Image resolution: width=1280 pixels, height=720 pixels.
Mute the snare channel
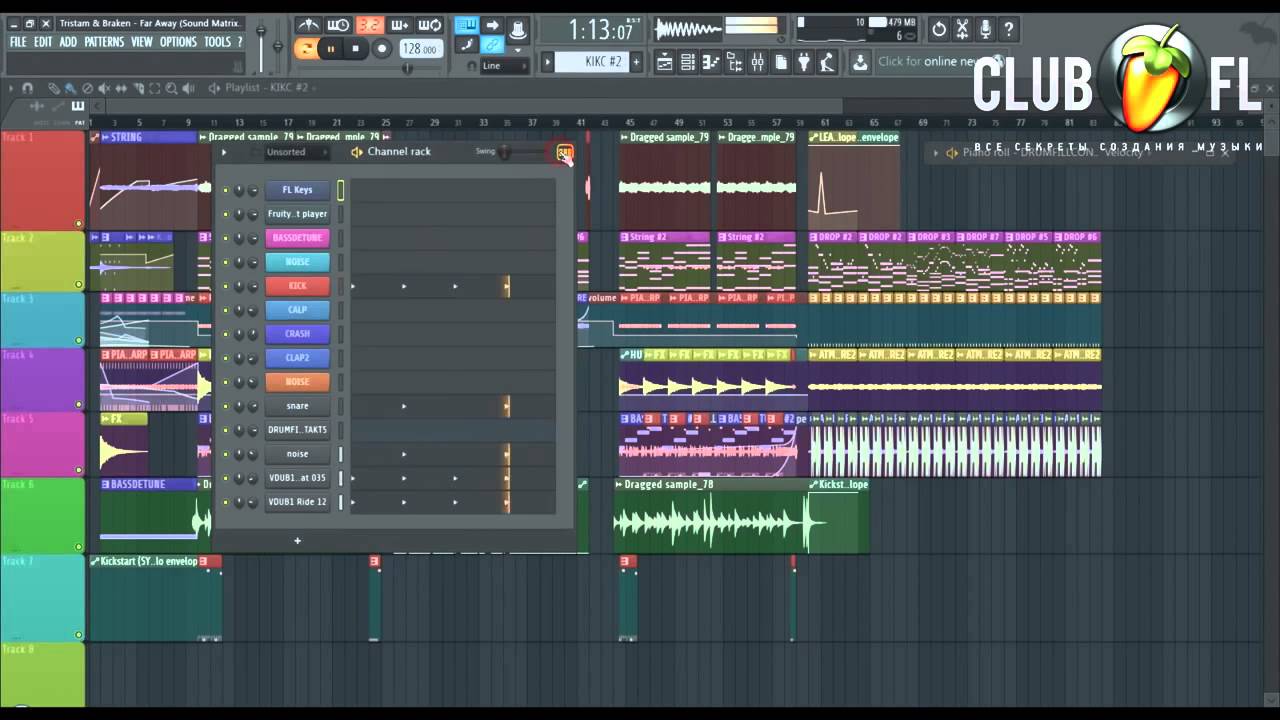tap(226, 406)
